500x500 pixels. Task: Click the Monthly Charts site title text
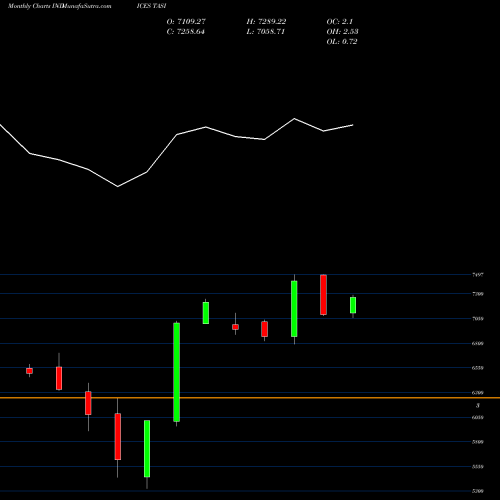pos(59,6)
